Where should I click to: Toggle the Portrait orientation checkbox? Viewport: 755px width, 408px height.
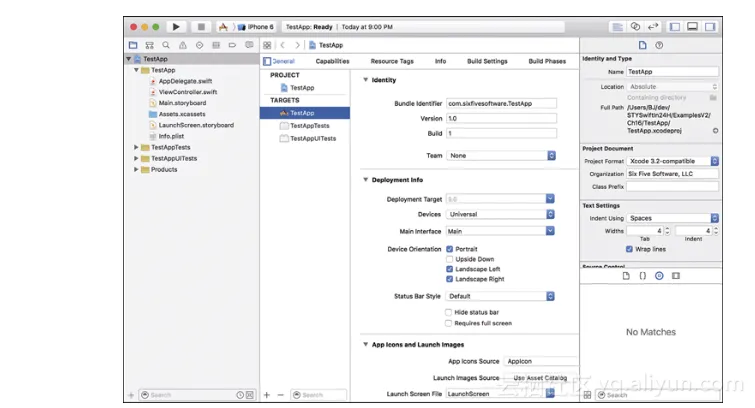click(449, 249)
